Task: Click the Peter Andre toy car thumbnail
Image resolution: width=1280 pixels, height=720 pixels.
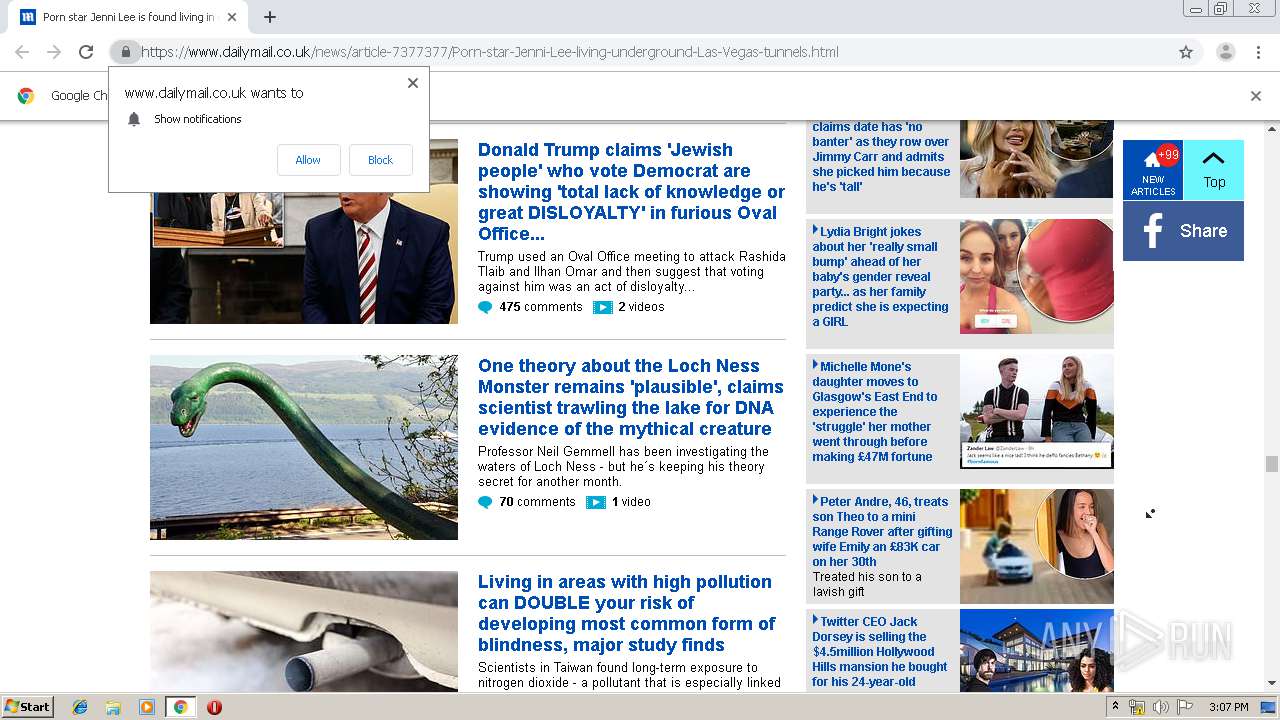Action: pyautogui.click(x=1037, y=546)
